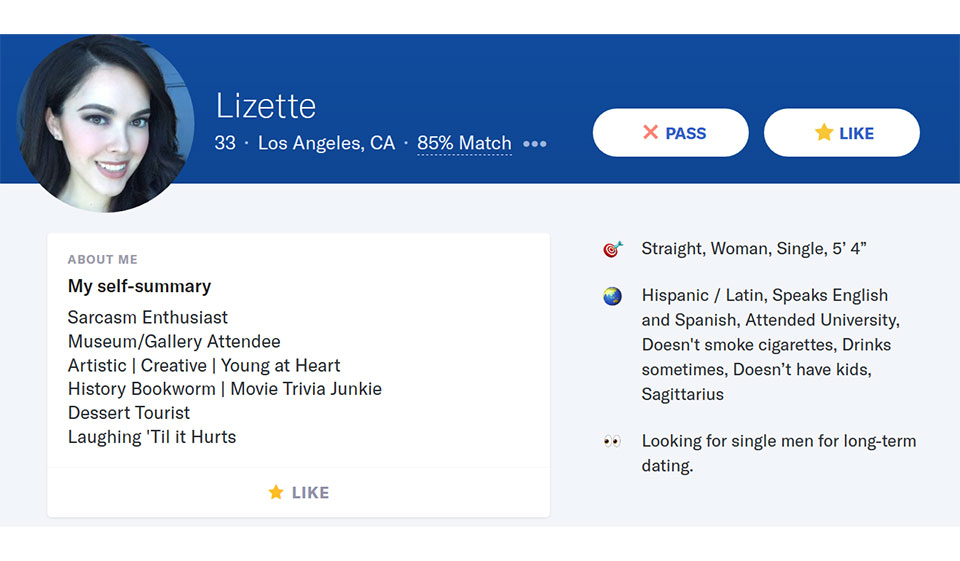Open the 85% Match link
This screenshot has height=561, width=960.
[464, 143]
